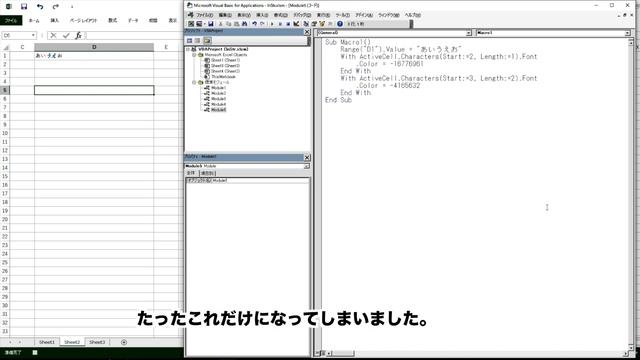The width and height of the screenshot is (640, 360).
Task: Click the select-all corner of the Excel grid
Action: coord(5,47)
